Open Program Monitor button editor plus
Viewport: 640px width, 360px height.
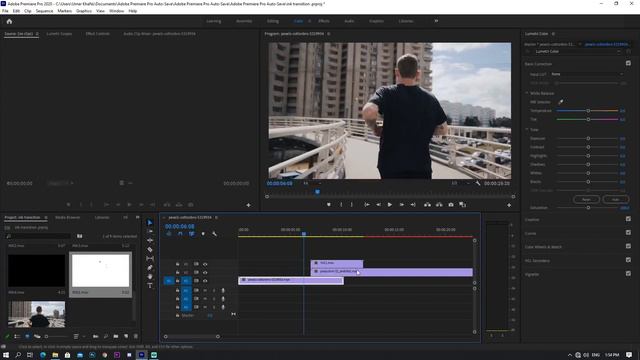pos(509,205)
